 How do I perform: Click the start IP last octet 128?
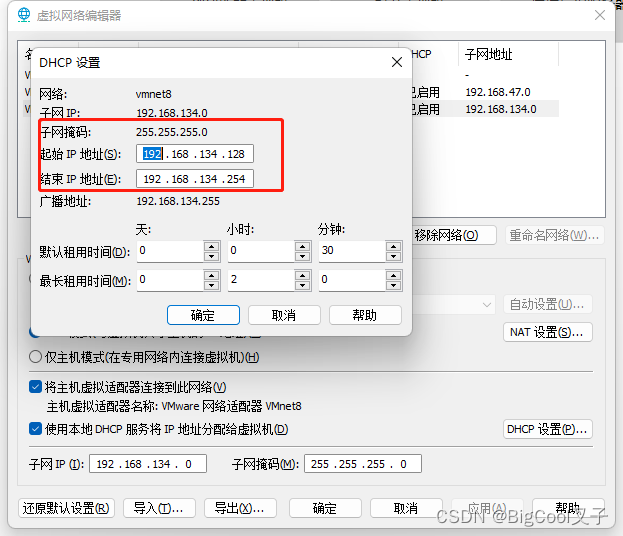236,154
